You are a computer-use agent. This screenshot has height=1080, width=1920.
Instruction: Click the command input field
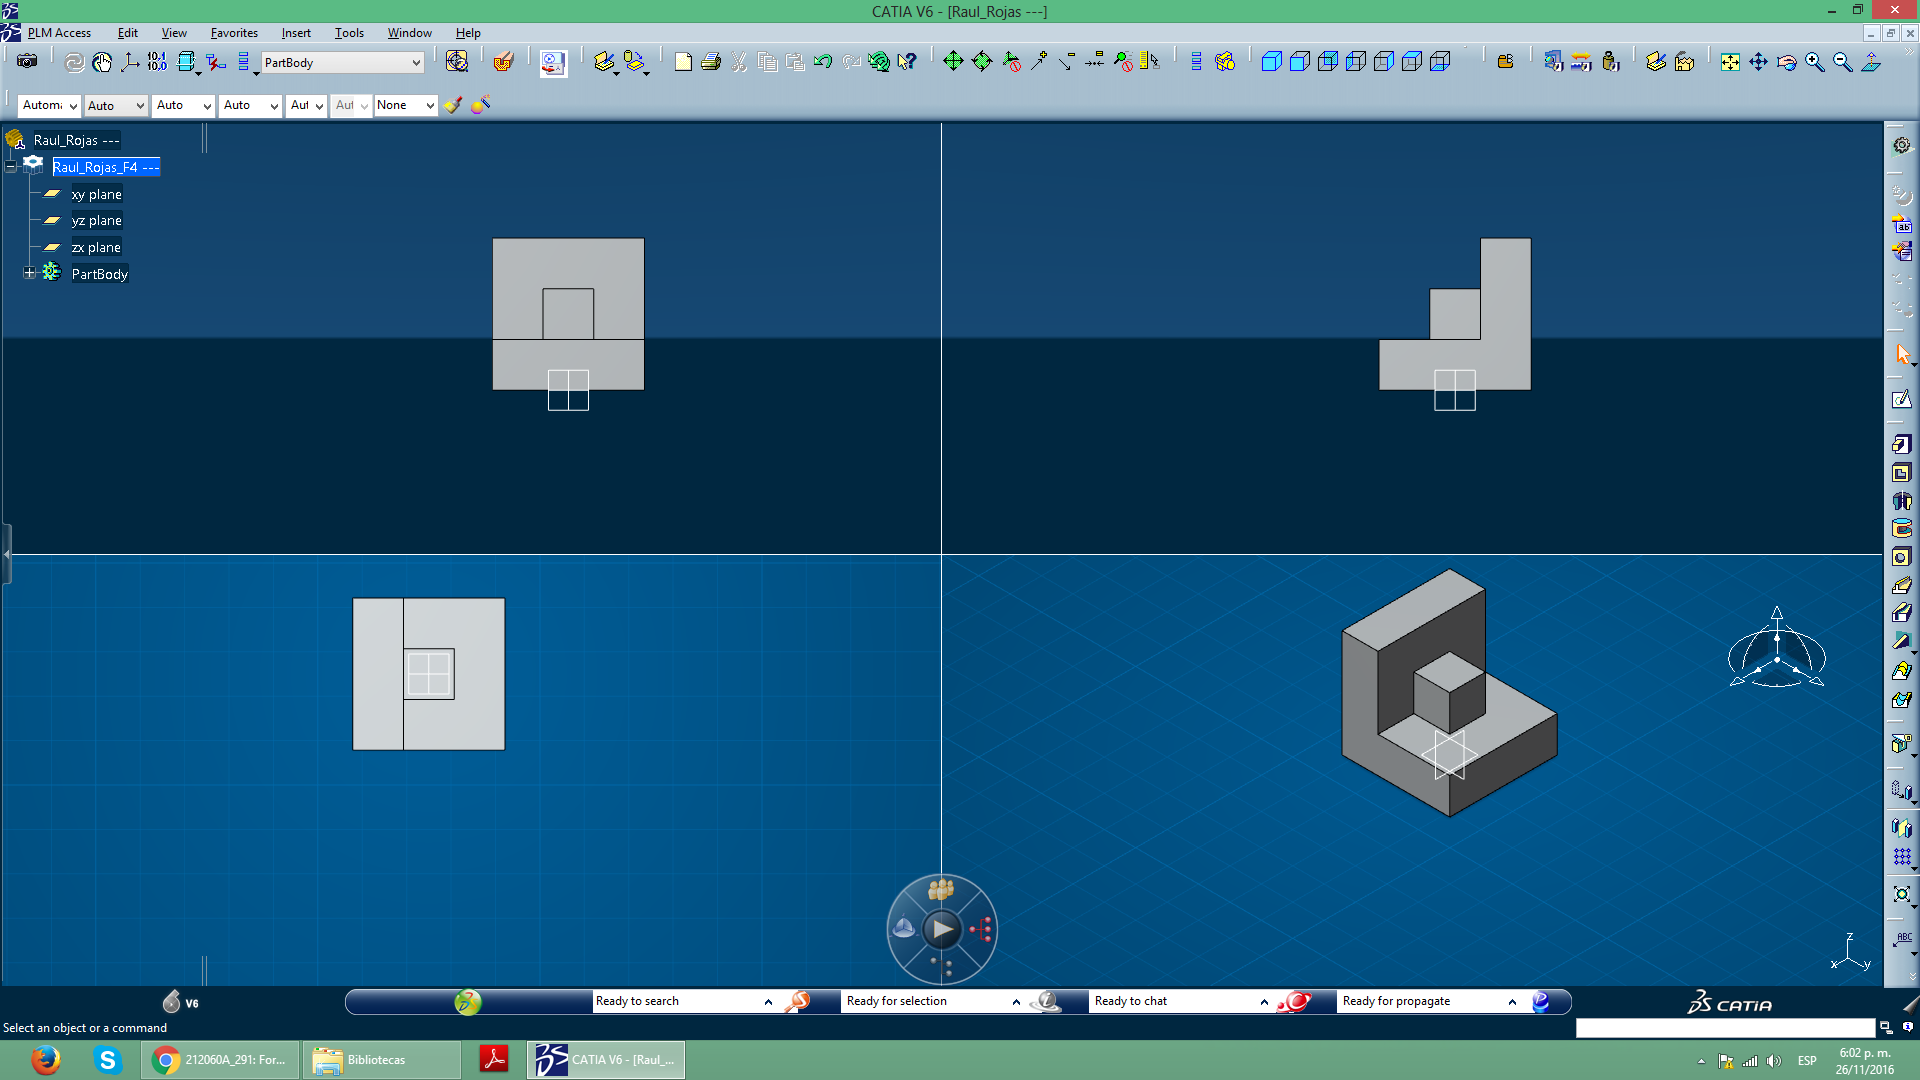pyautogui.click(x=1725, y=1028)
